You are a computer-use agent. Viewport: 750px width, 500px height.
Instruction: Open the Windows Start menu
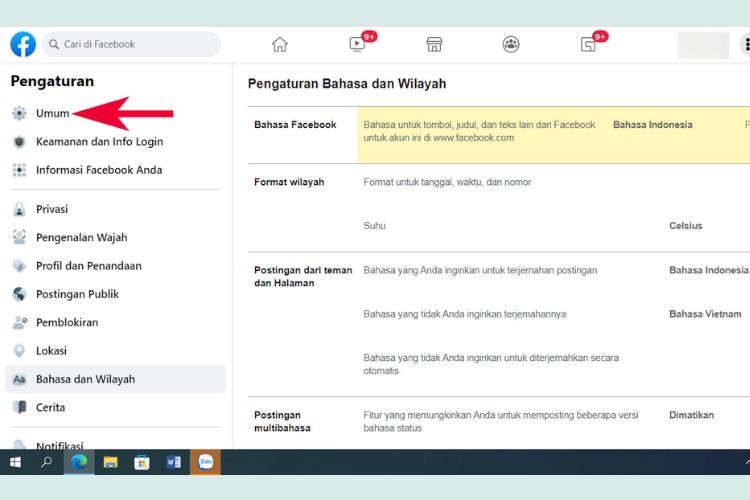(15, 462)
